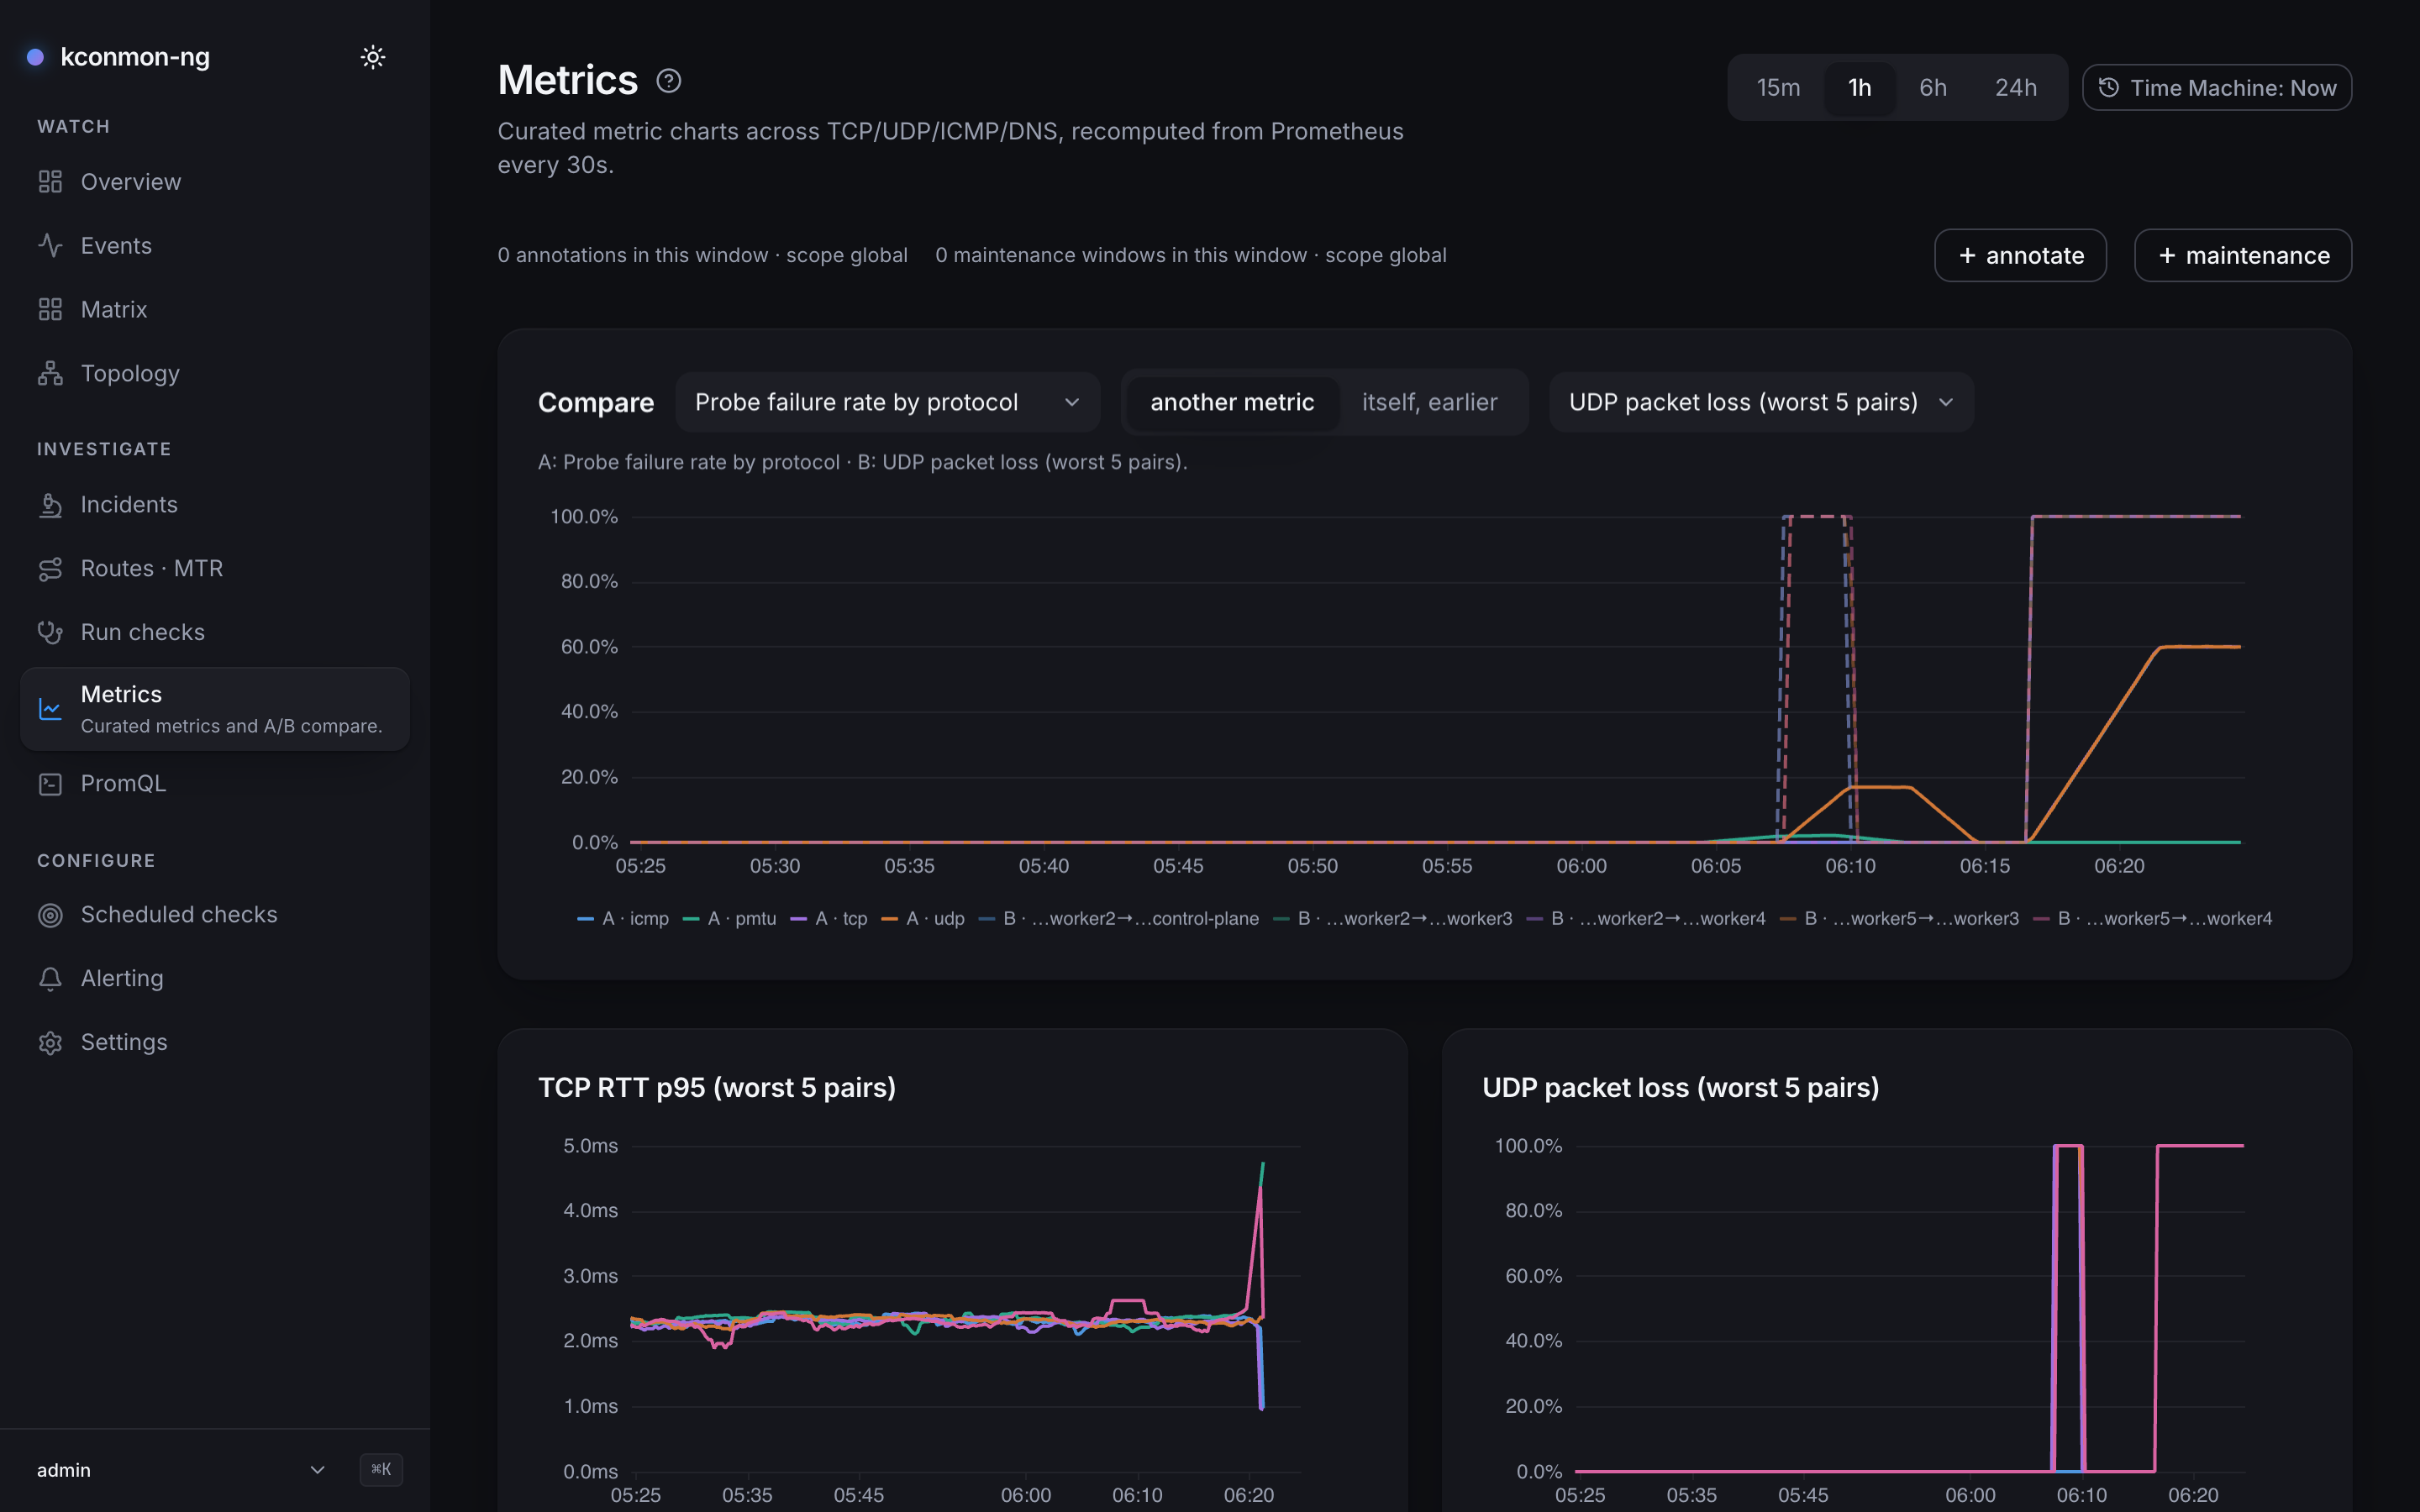Click the Metrics help question-mark icon
2420x1512 pixels.
(x=669, y=81)
